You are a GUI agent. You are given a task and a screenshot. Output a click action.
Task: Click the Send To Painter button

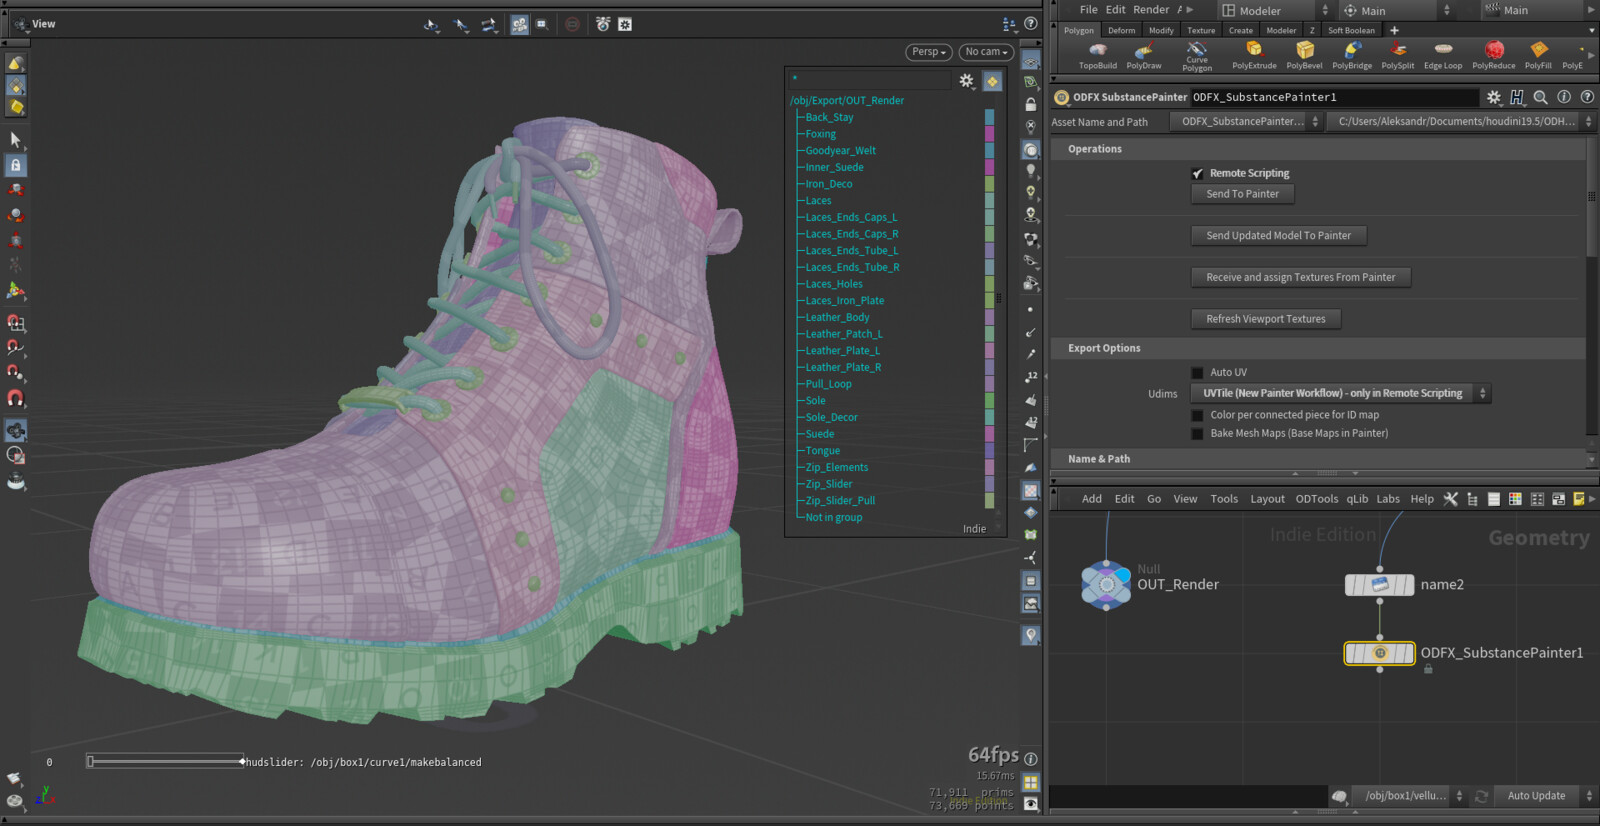(x=1243, y=194)
